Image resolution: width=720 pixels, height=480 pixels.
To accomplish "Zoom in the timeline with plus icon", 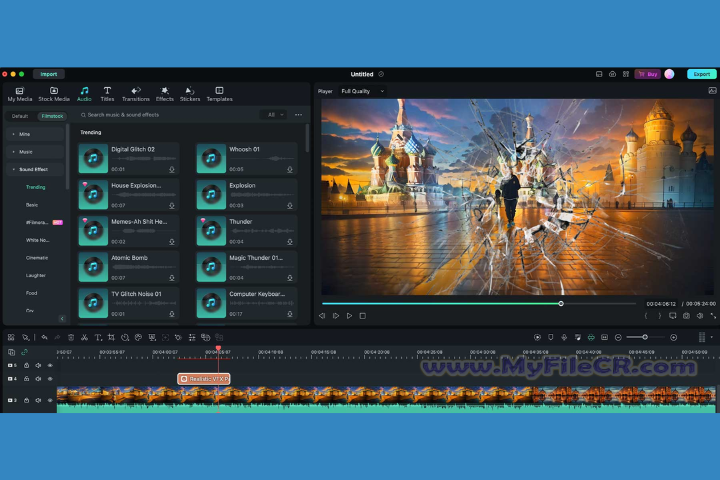I will [x=674, y=338].
